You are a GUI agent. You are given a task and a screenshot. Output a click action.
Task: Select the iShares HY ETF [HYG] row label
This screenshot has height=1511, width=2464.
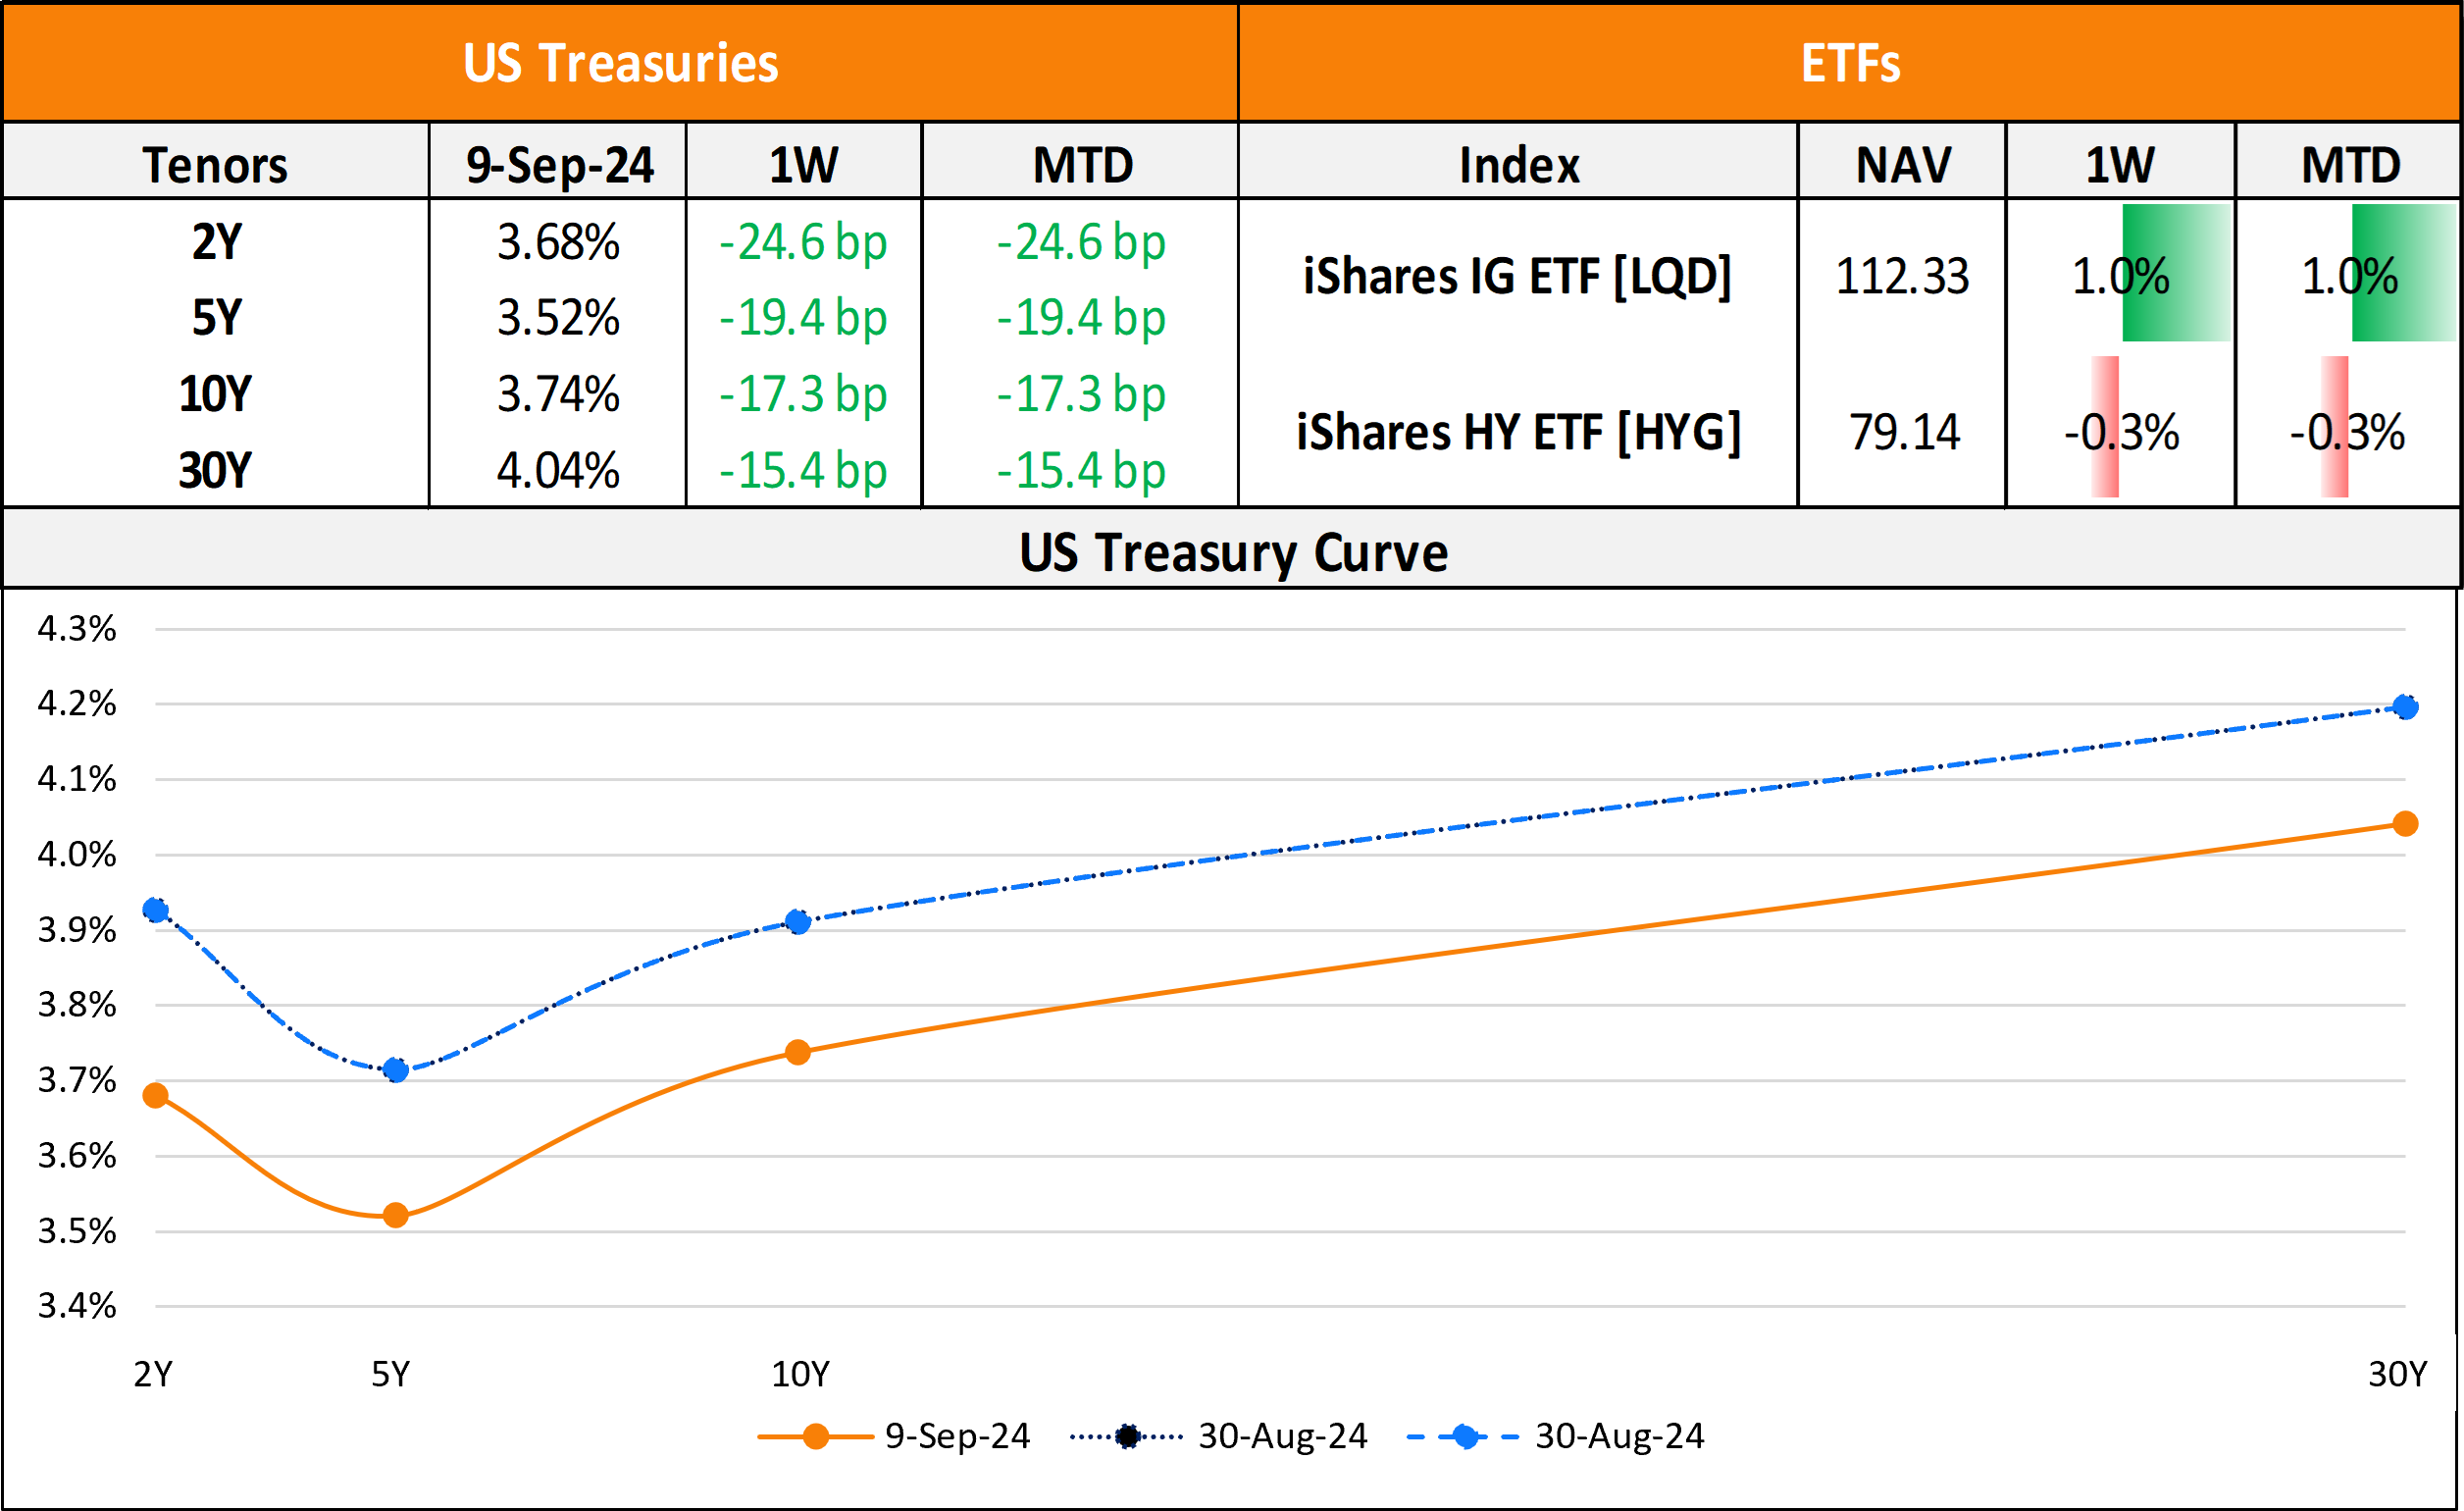1518,432
